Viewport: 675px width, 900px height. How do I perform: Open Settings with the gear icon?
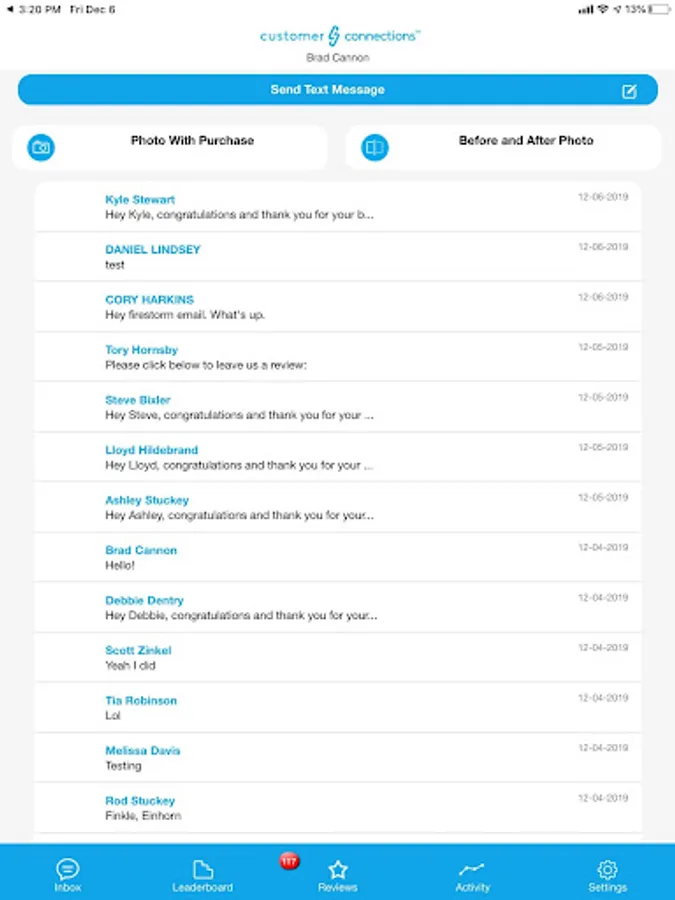click(607, 869)
